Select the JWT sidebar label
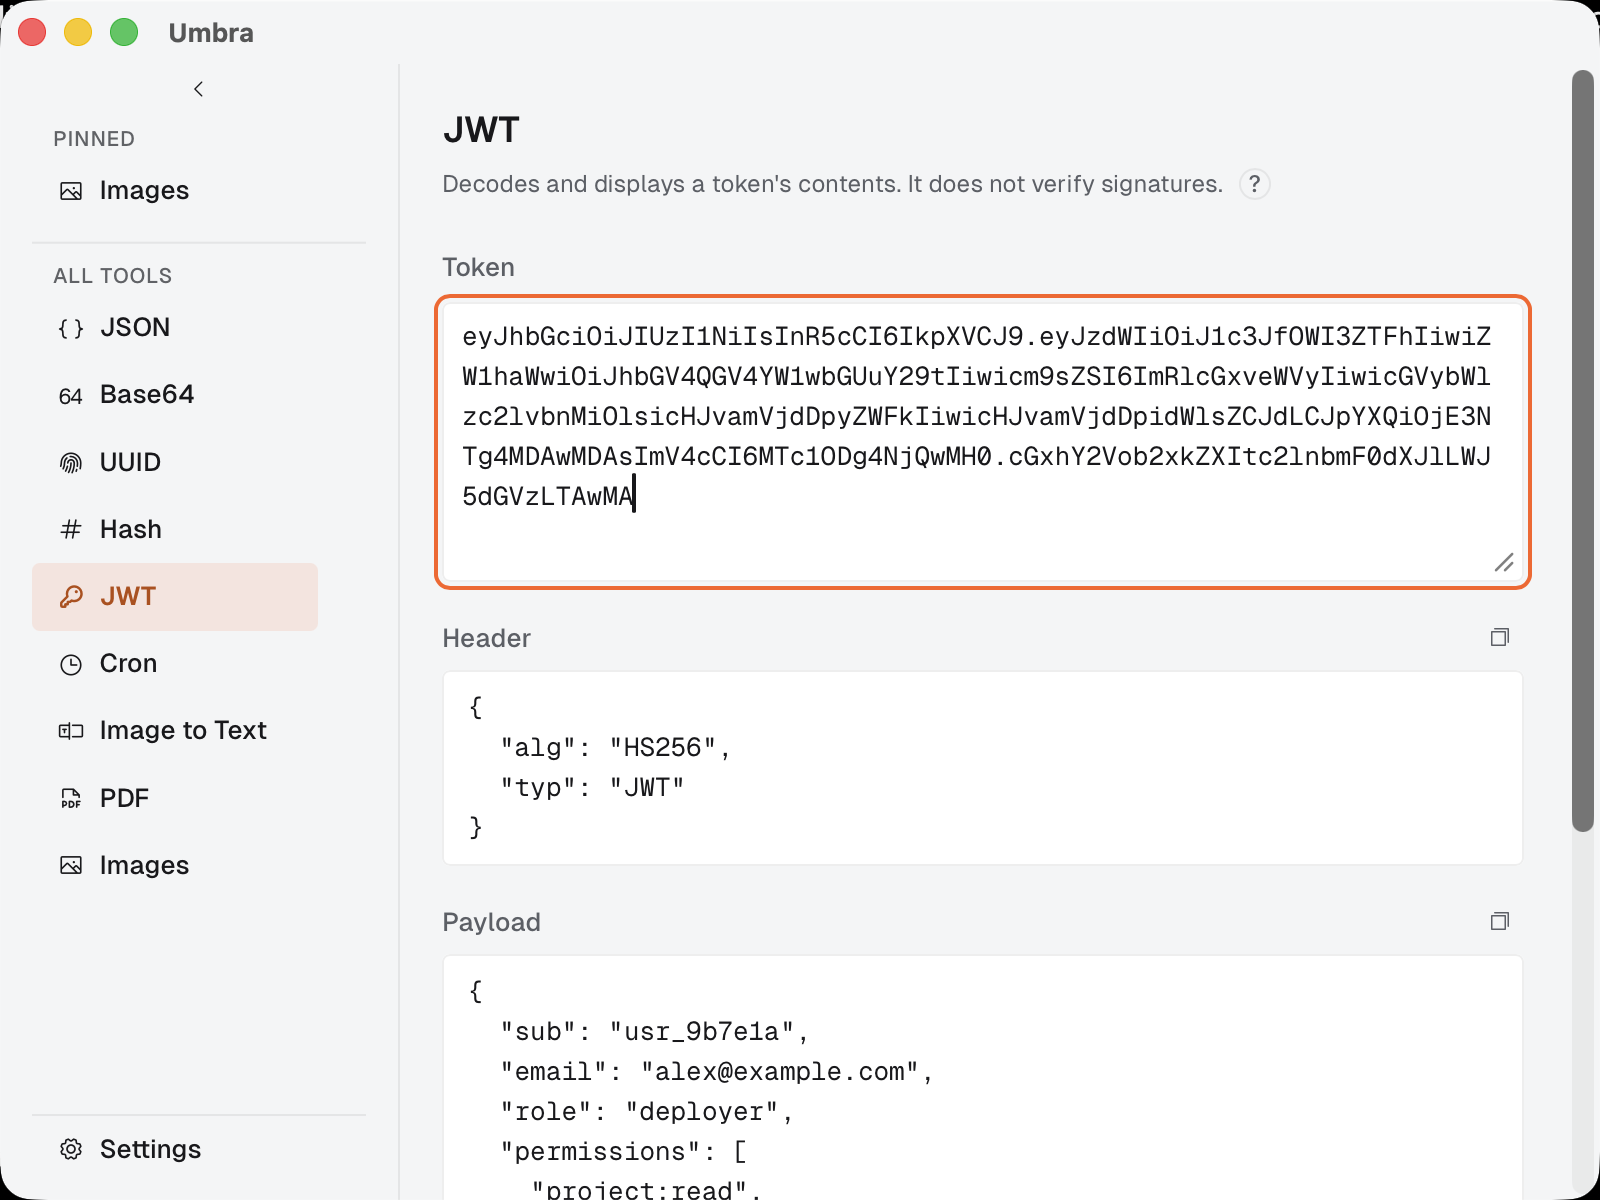 pos(128,597)
